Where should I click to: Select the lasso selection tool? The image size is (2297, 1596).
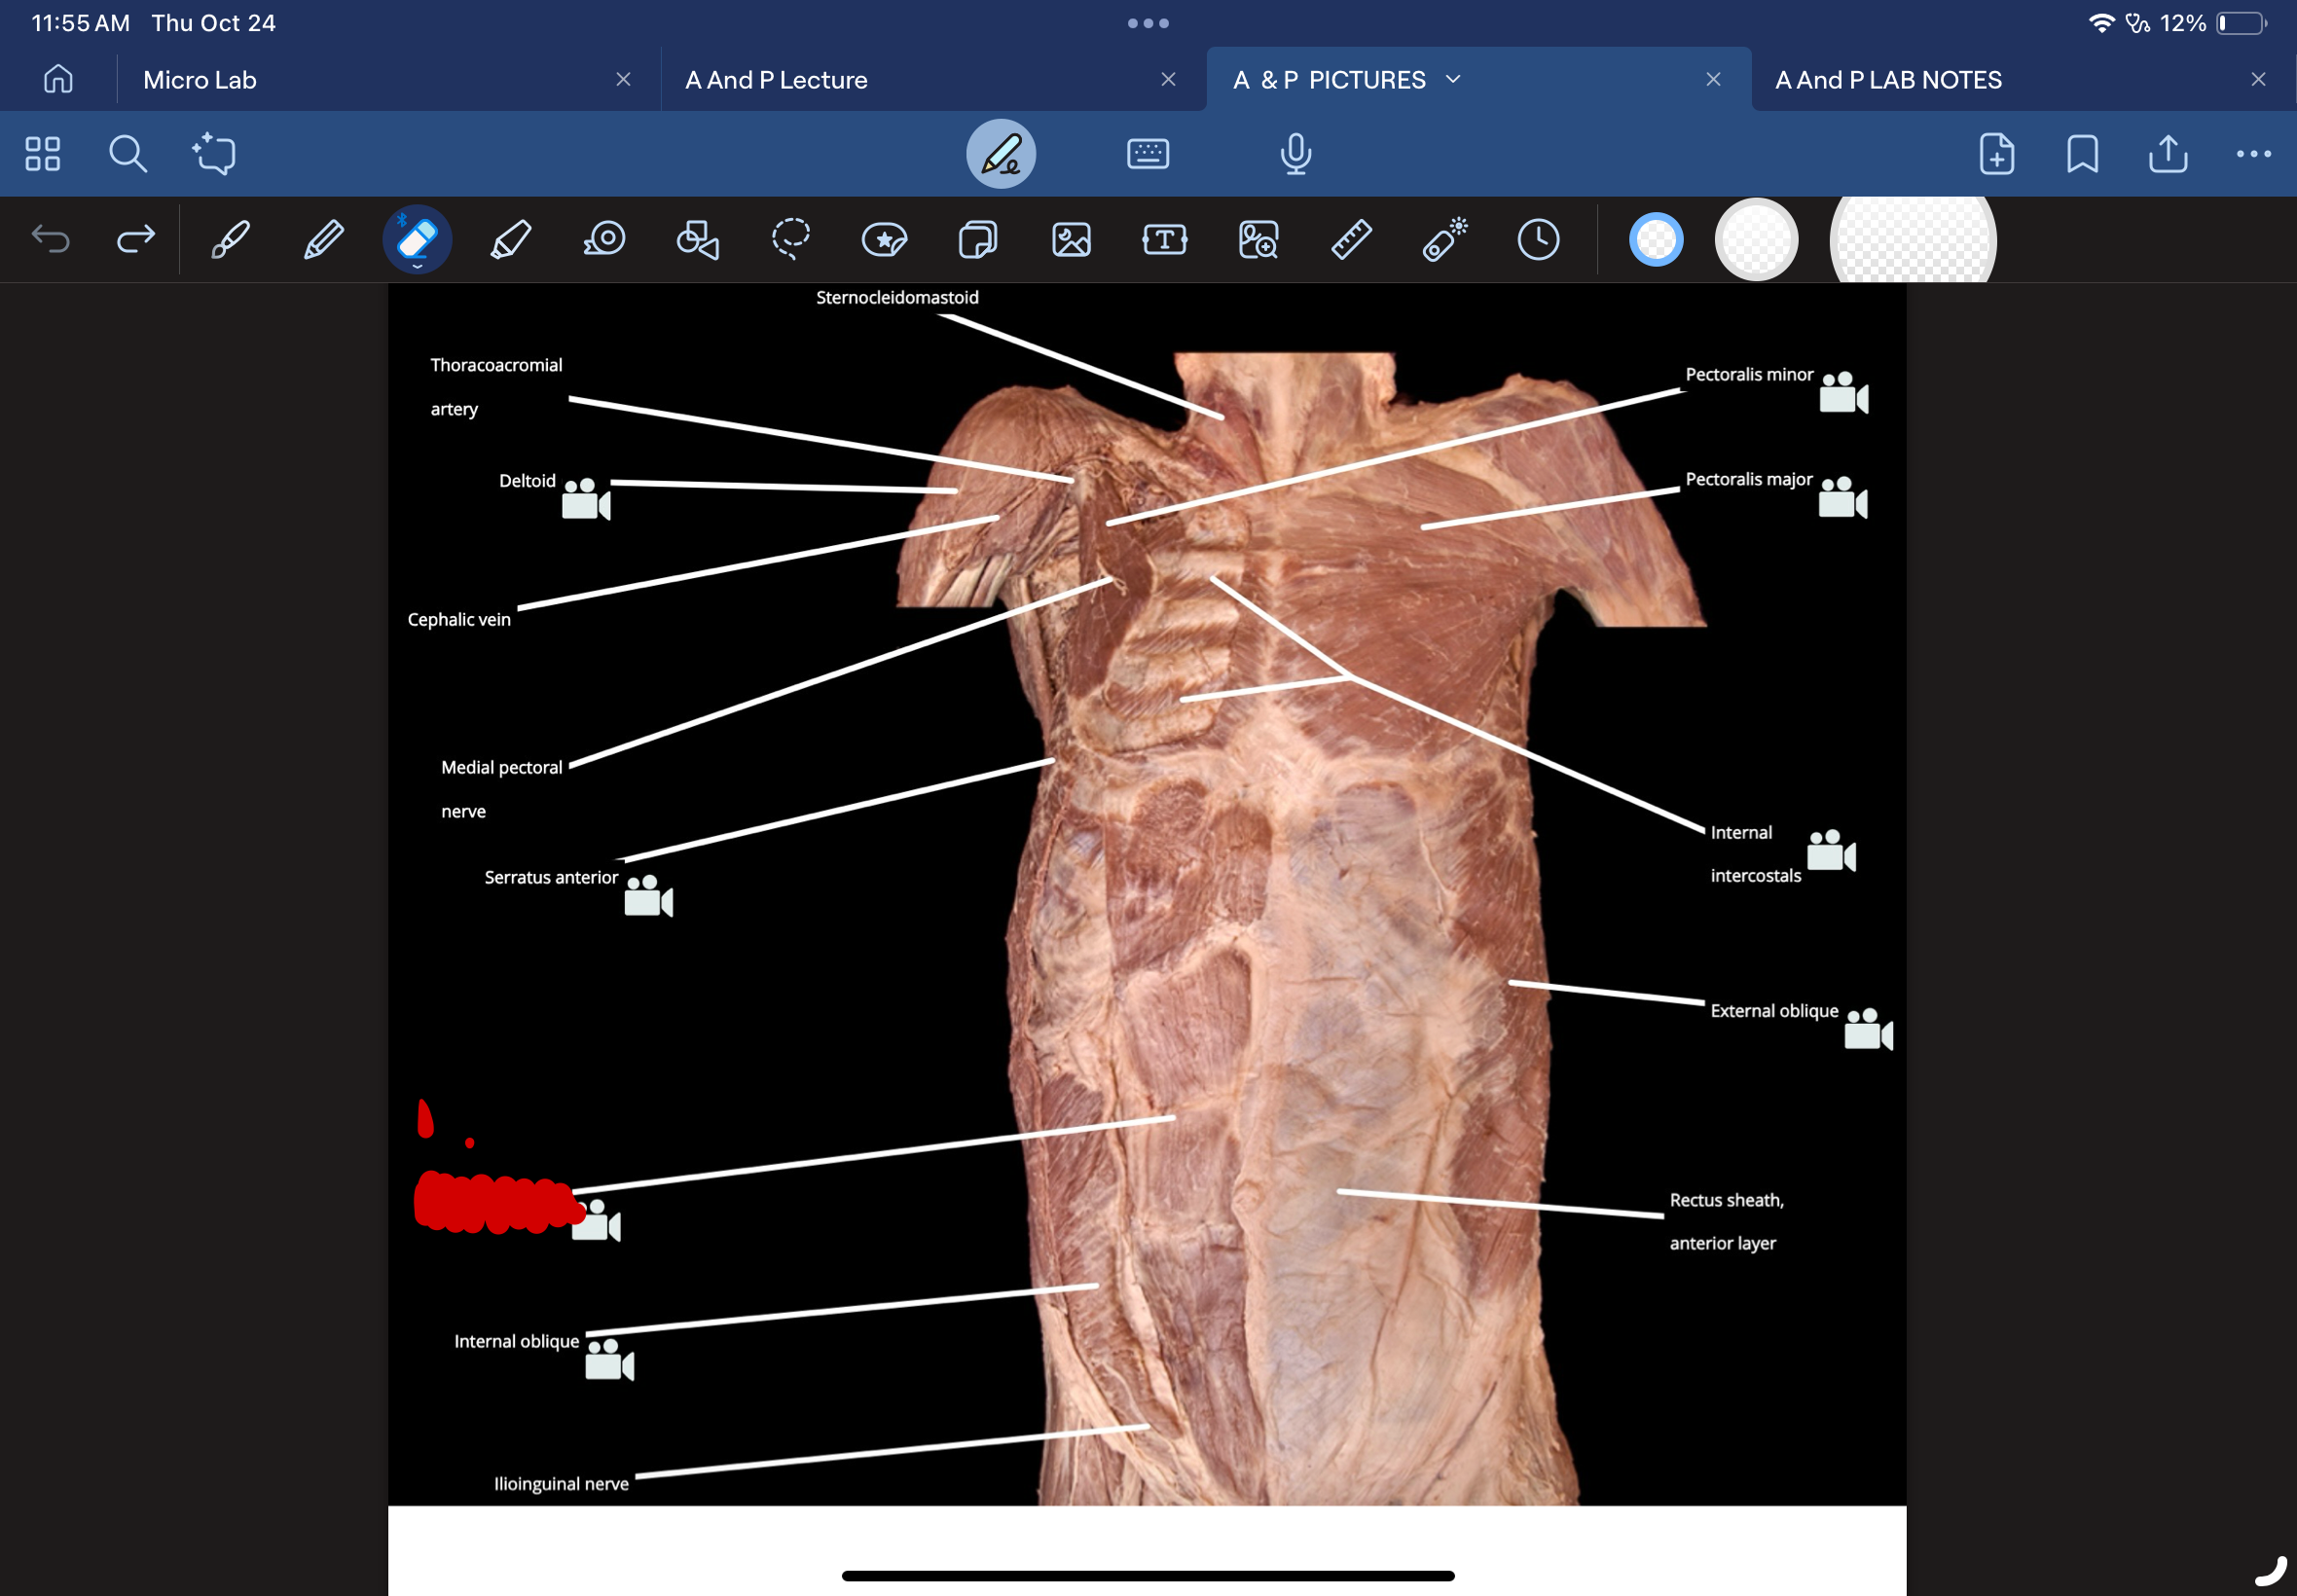click(x=791, y=240)
